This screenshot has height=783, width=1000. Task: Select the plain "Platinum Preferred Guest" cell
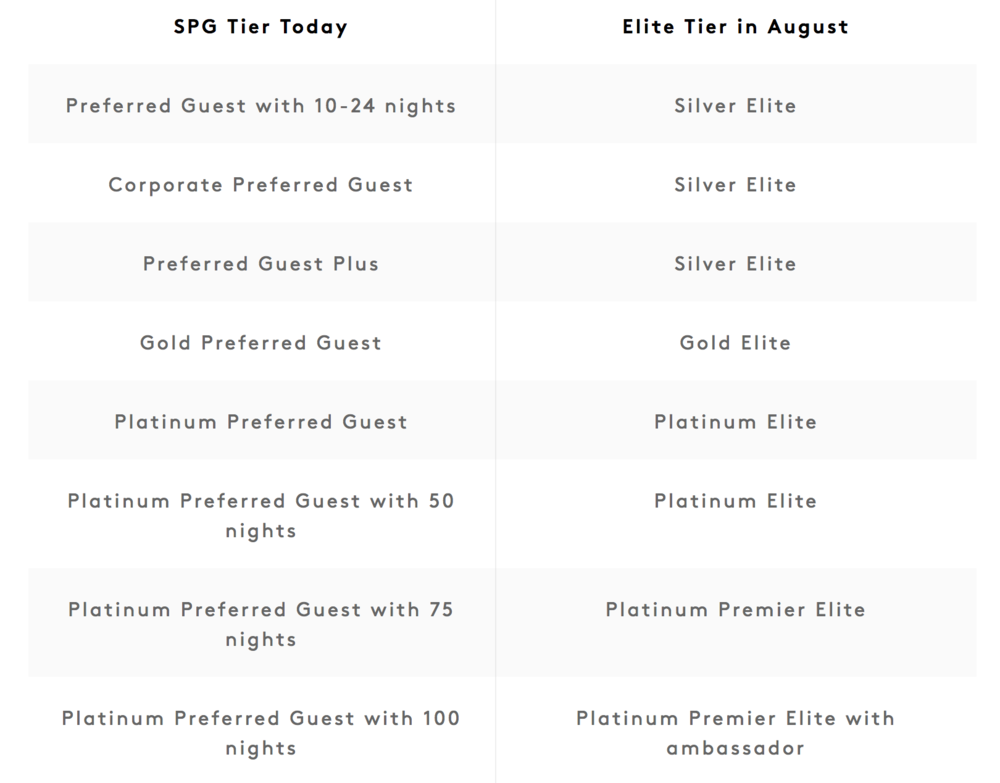[x=260, y=422]
